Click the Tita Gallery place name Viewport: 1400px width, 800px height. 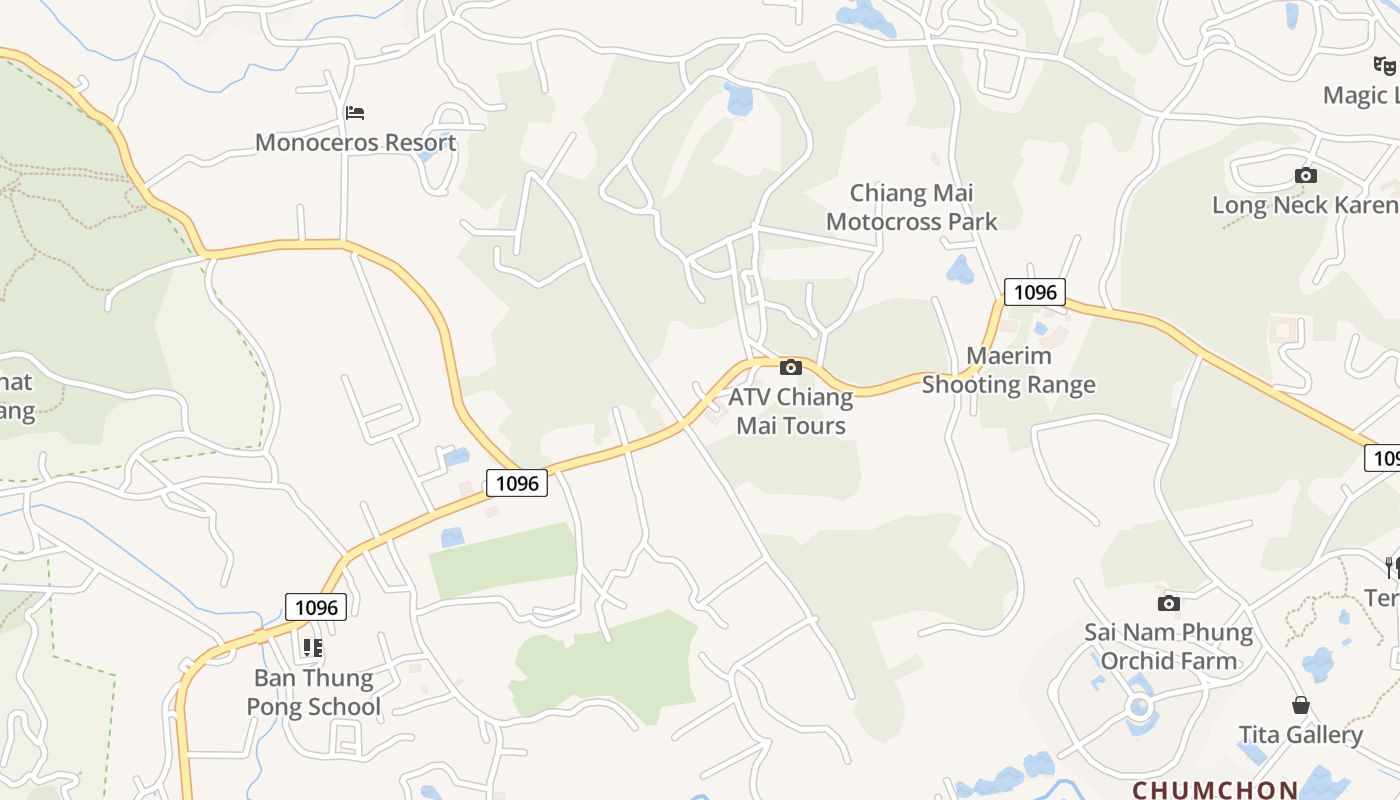pyautogui.click(x=1300, y=735)
